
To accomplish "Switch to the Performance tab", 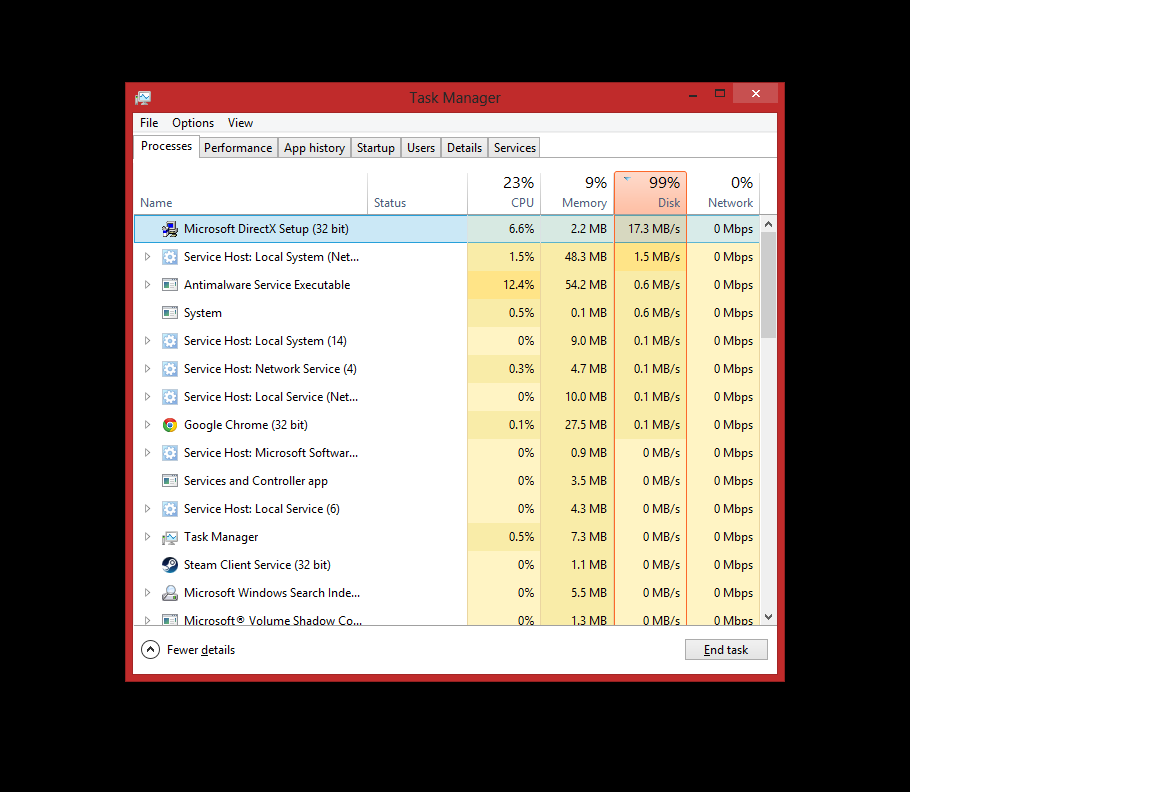I will (238, 148).
